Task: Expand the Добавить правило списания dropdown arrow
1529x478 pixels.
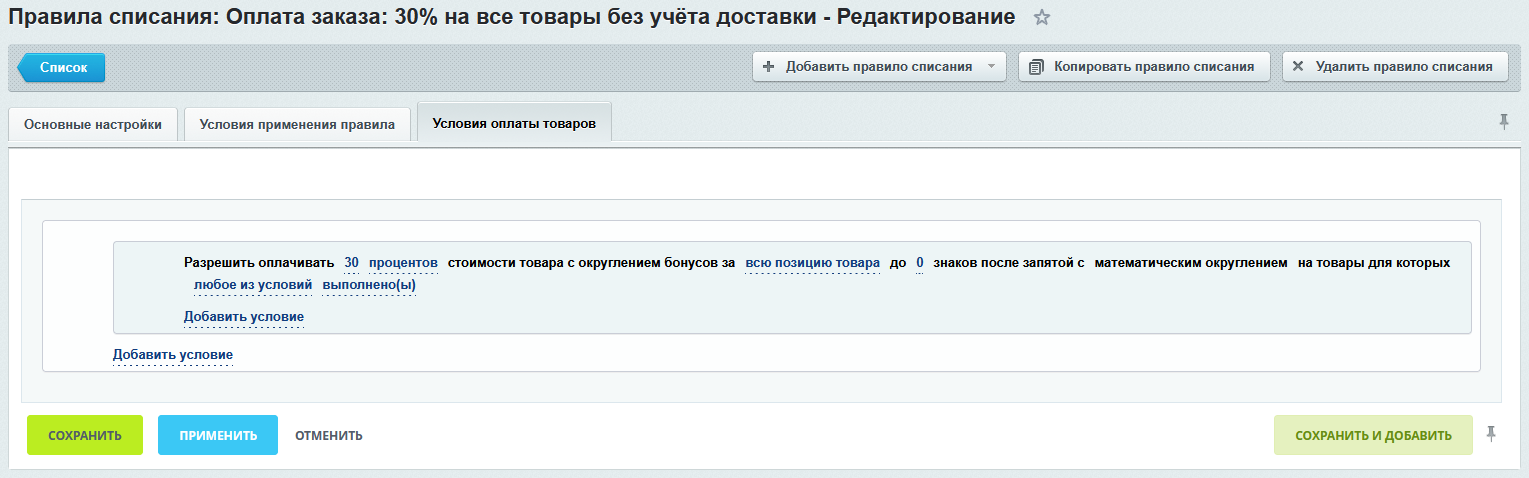Action: [990, 67]
